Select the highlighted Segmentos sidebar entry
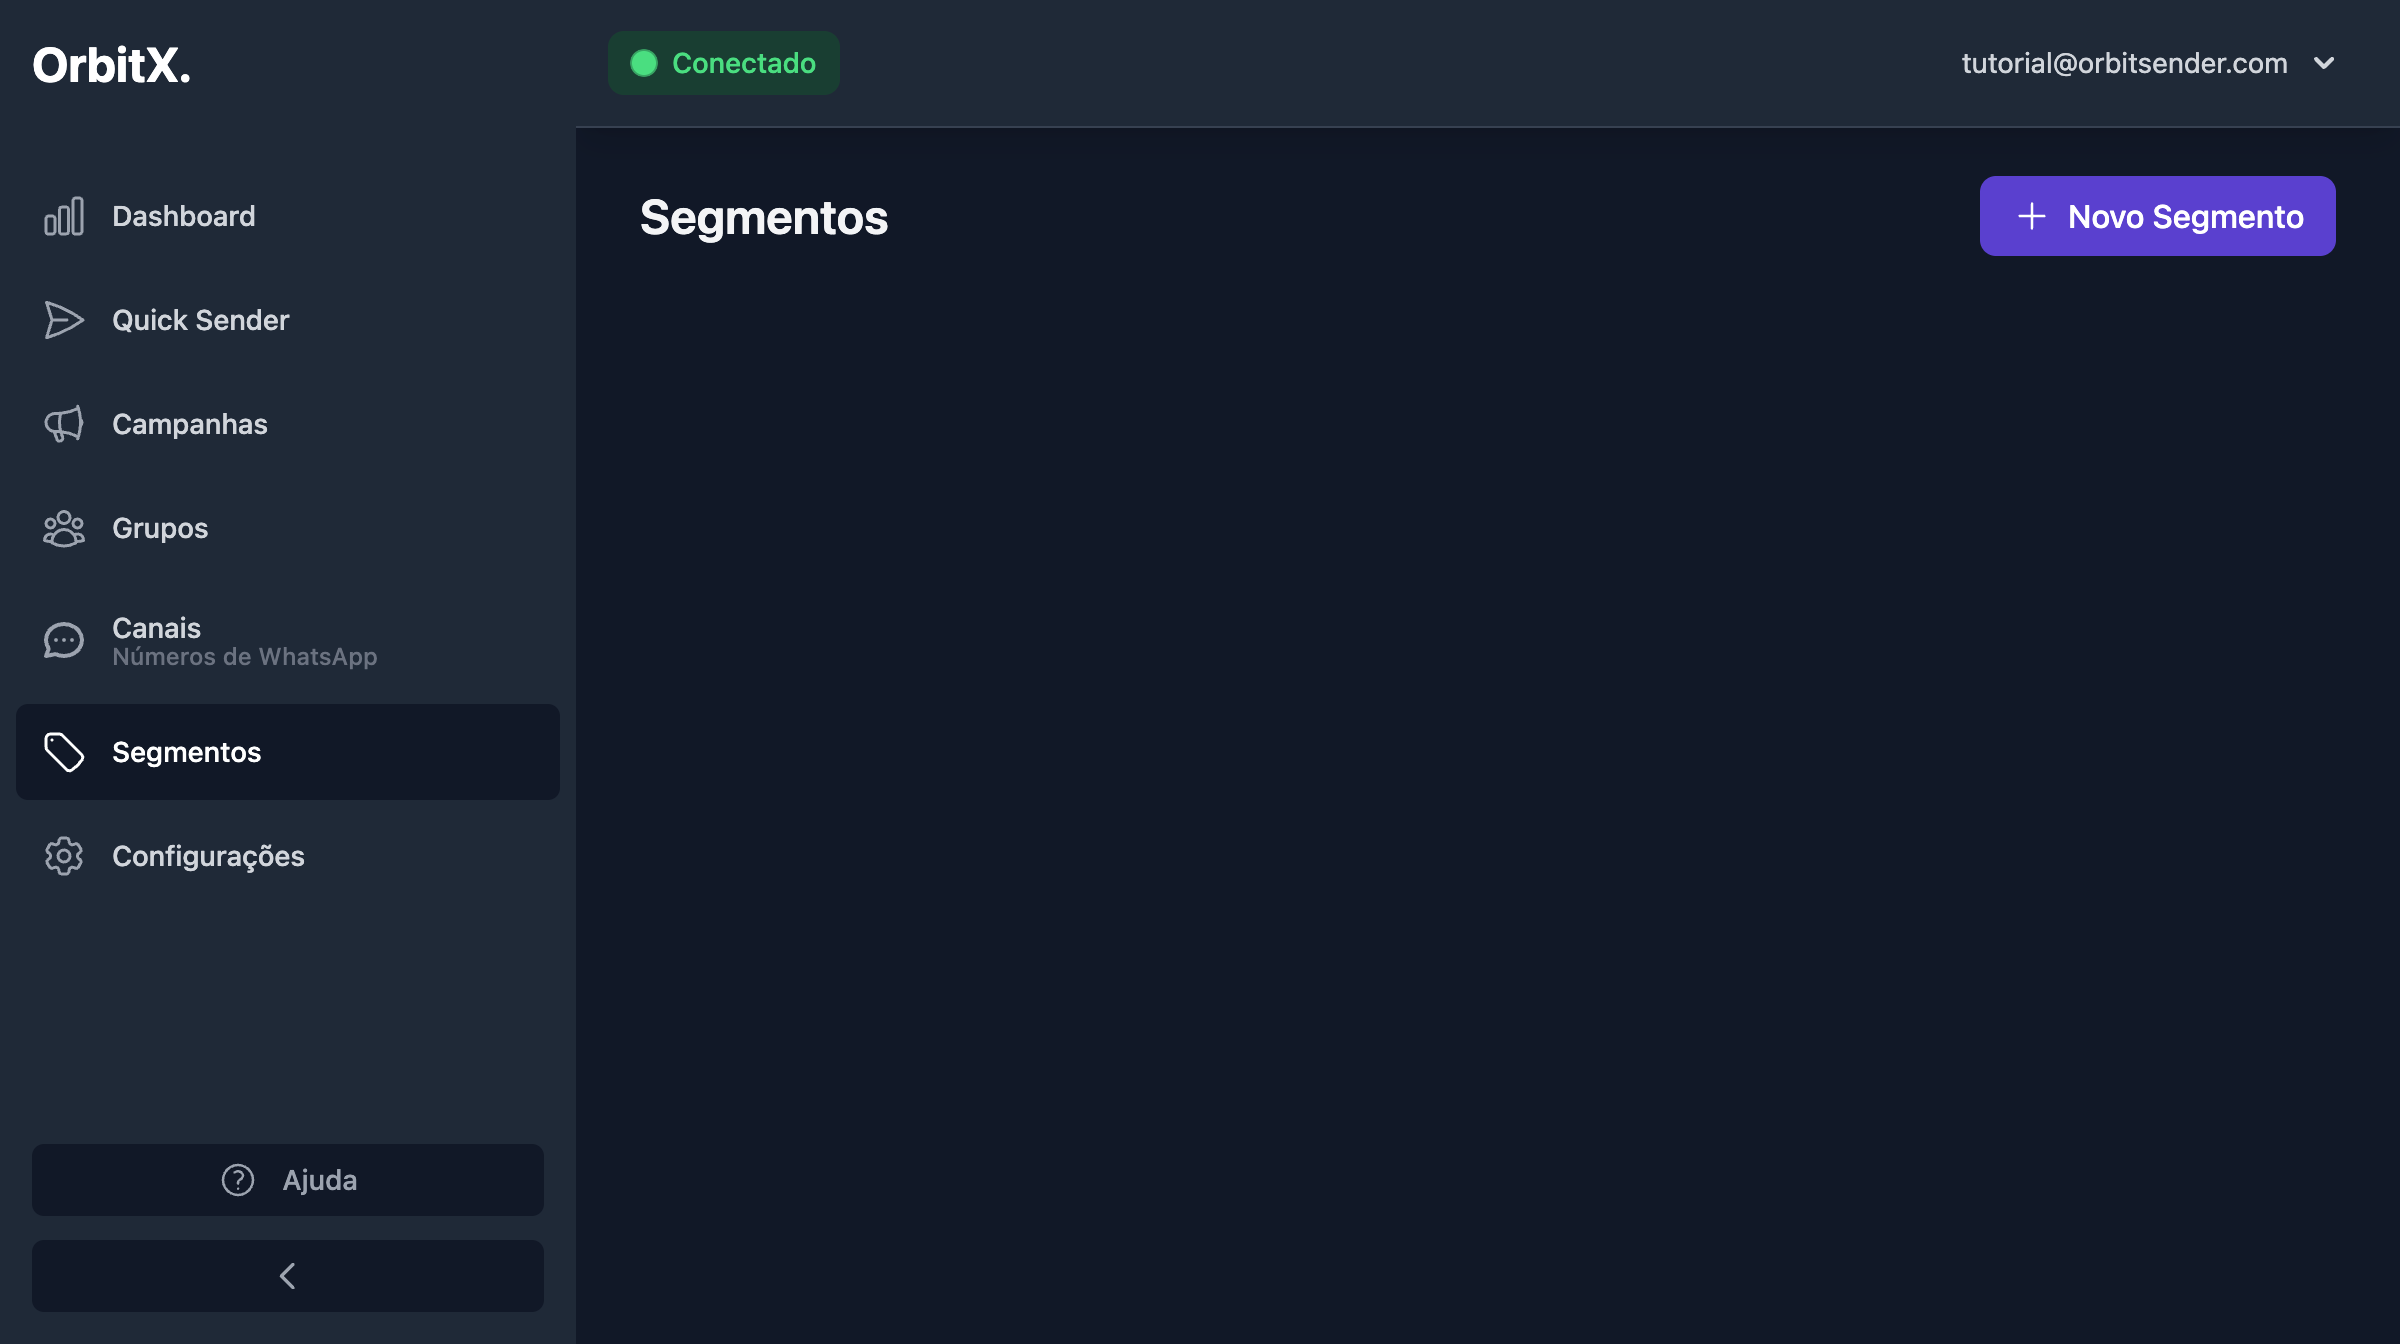This screenshot has width=2400, height=1344. (x=288, y=752)
